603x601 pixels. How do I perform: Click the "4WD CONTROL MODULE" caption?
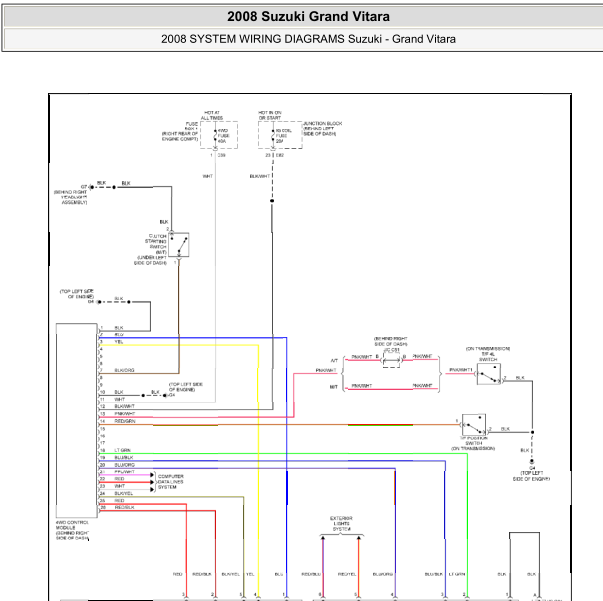72,531
